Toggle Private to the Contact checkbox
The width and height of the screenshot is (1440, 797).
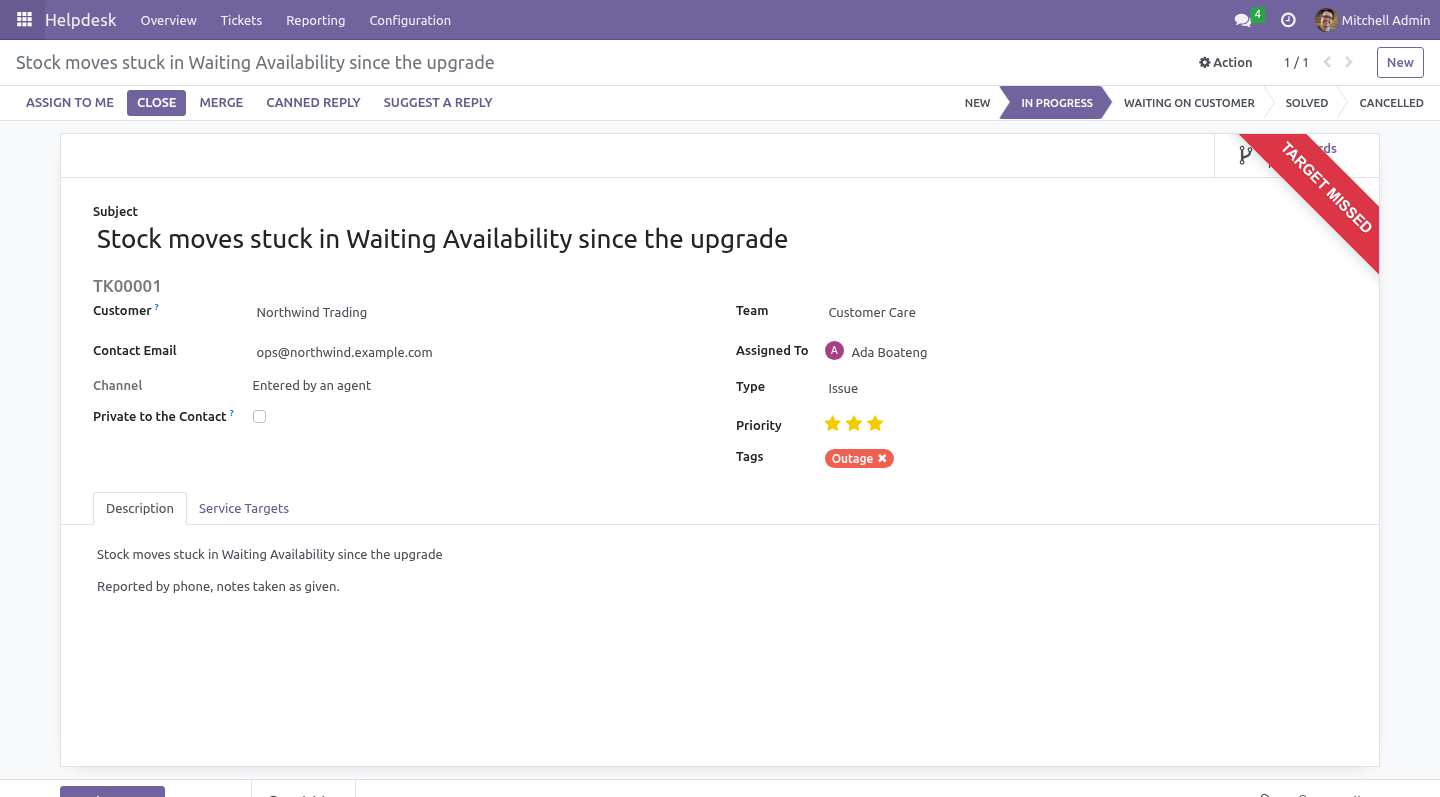[259, 416]
